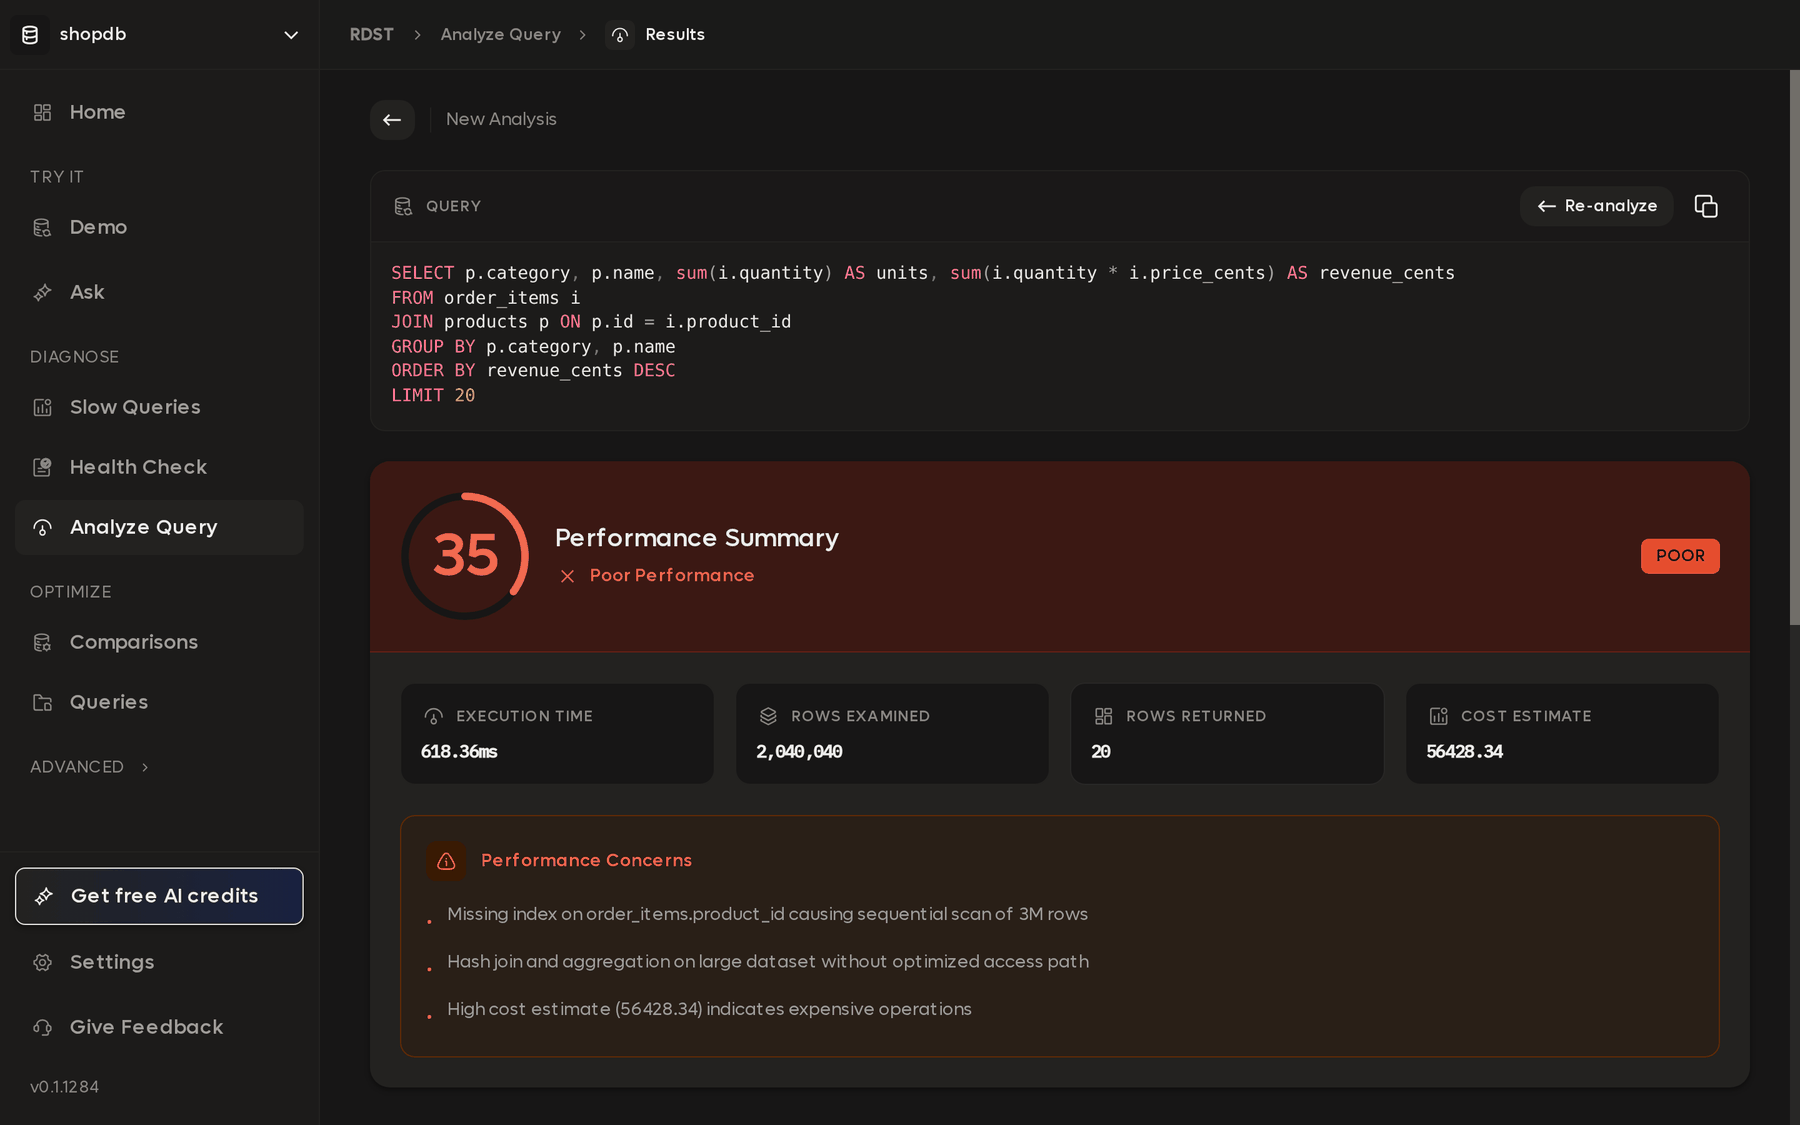This screenshot has width=1800, height=1125.
Task: Click the Ask sparkle icon
Action: 42,292
